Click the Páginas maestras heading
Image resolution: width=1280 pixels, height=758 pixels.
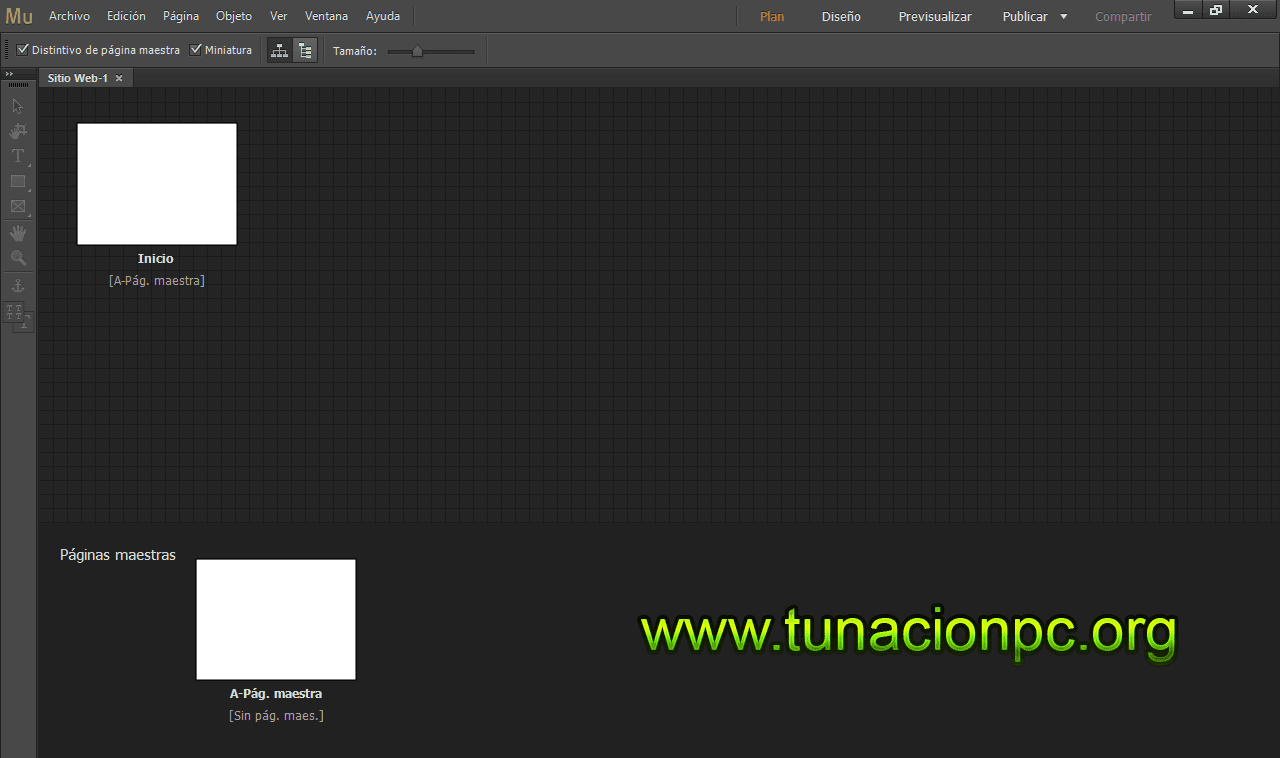point(118,555)
